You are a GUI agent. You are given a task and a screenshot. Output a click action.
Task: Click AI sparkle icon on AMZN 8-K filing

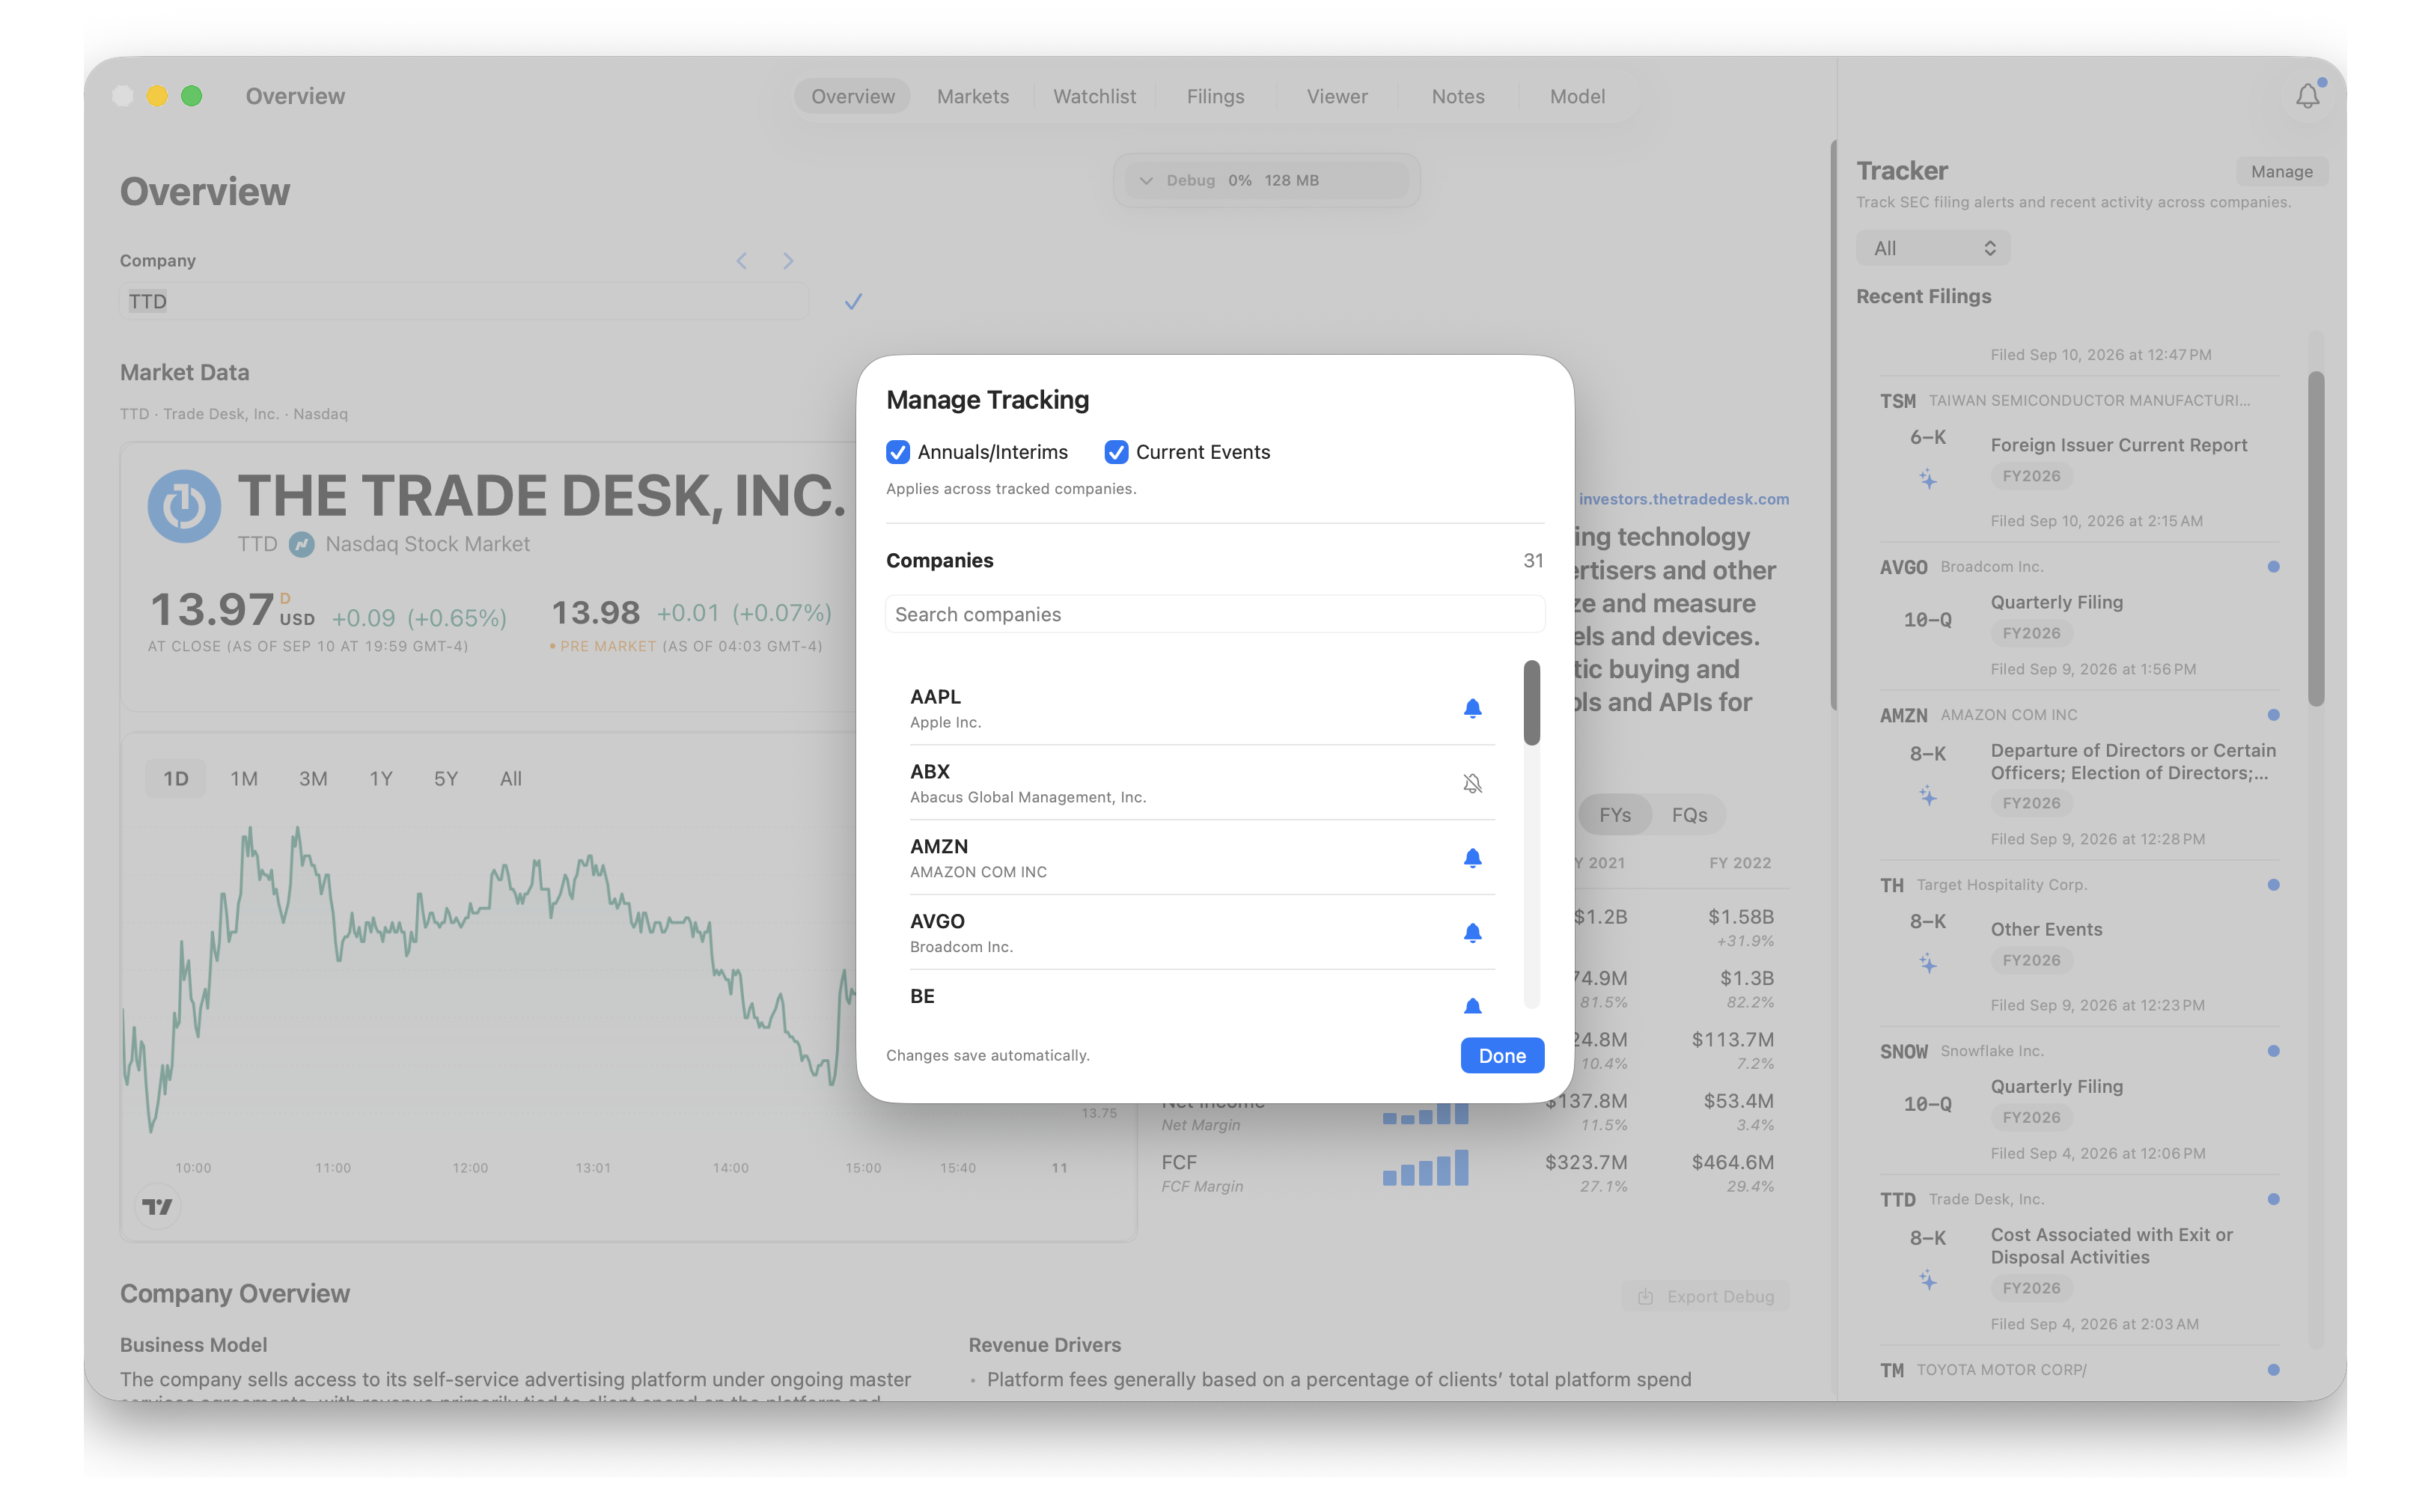(1928, 796)
